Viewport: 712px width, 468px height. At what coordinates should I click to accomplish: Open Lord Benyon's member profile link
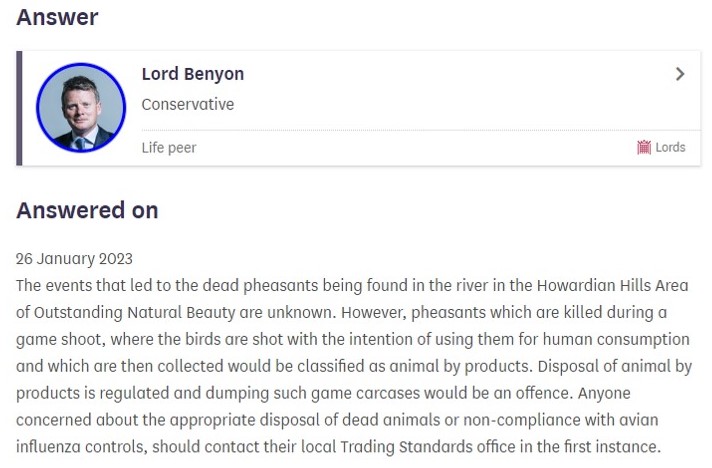click(x=193, y=74)
